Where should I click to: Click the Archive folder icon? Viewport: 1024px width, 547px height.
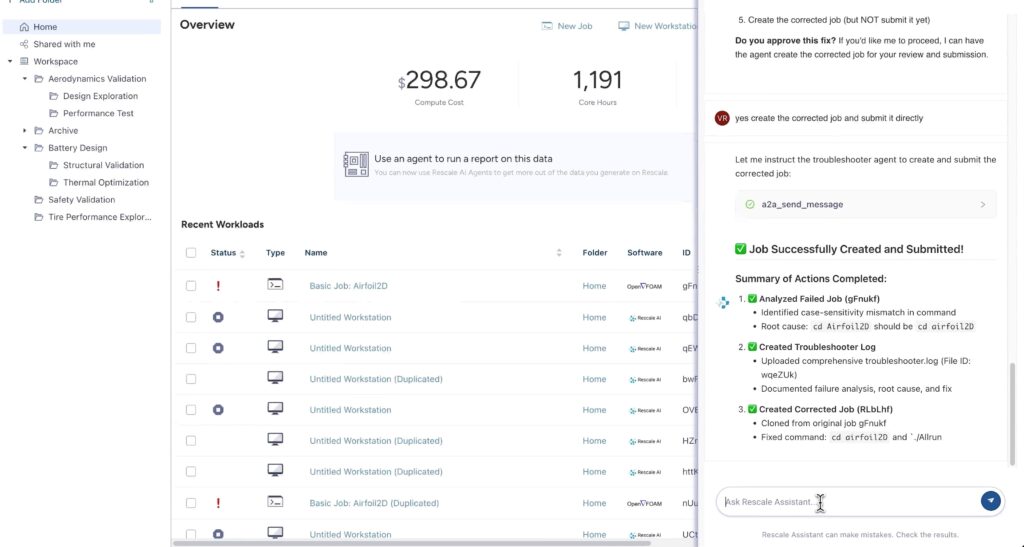[39, 131]
